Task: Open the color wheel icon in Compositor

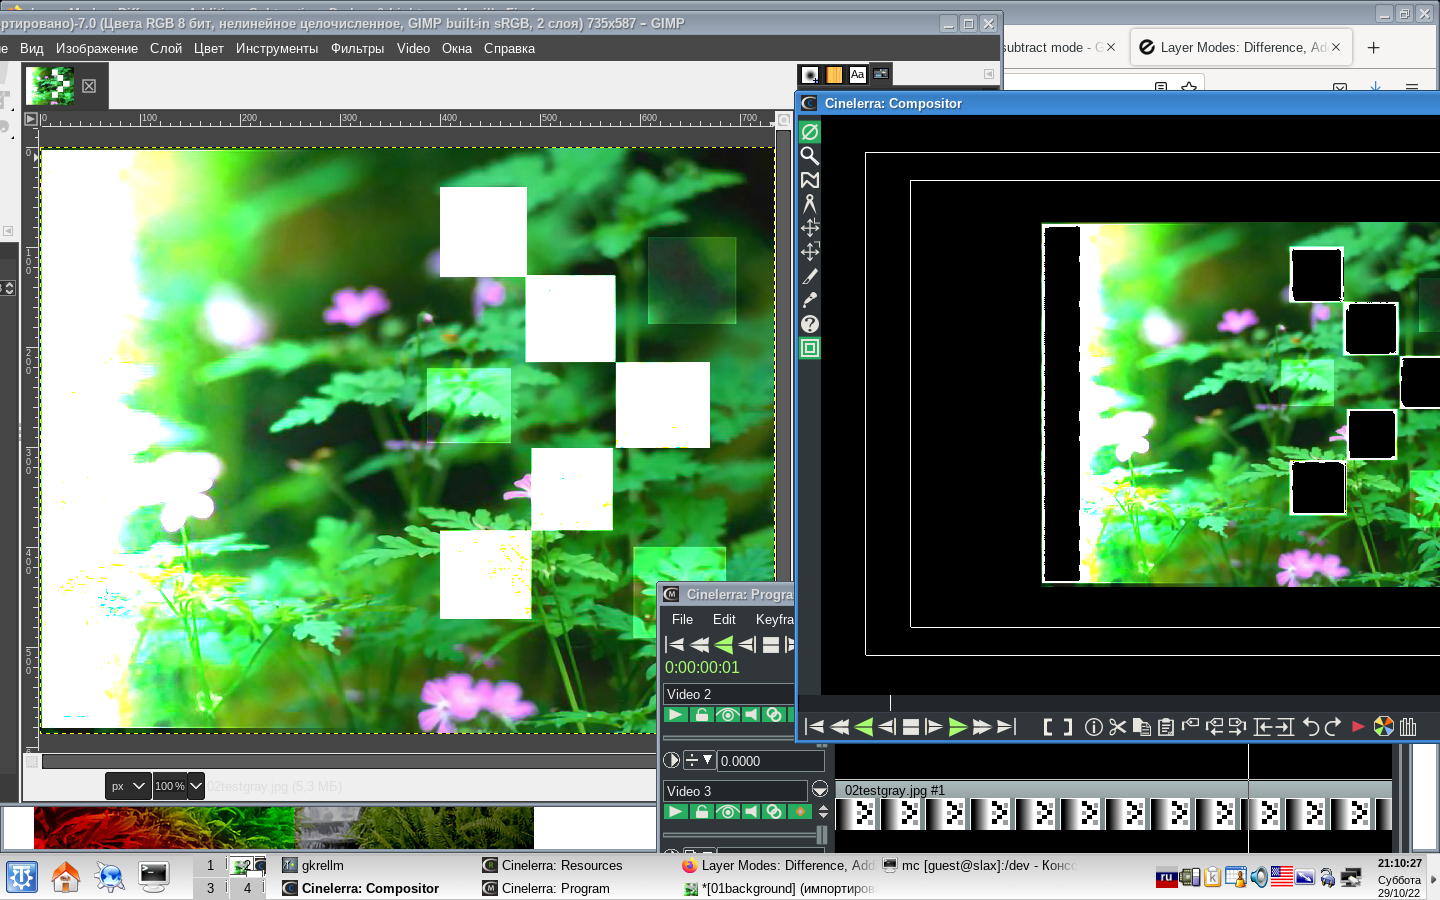Action: [1383, 727]
